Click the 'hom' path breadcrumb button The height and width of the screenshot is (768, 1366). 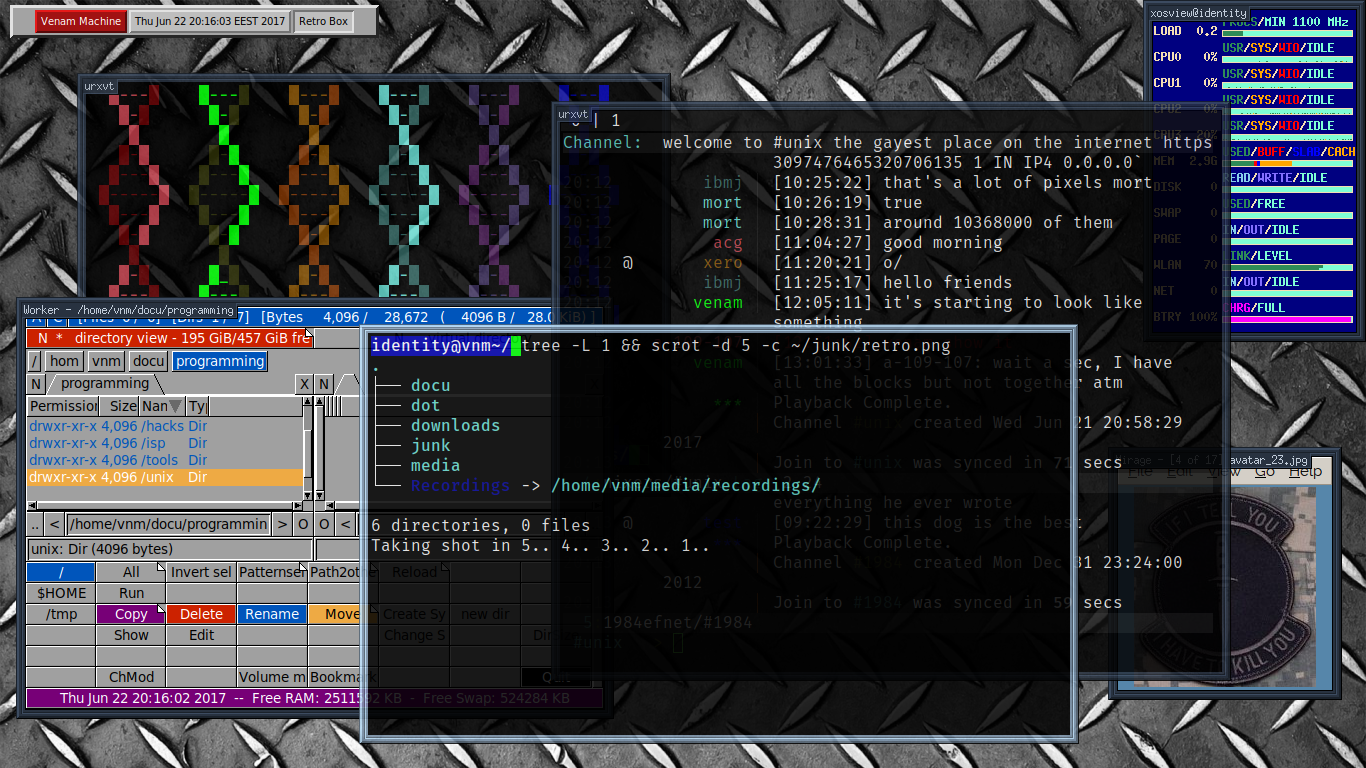tap(64, 361)
